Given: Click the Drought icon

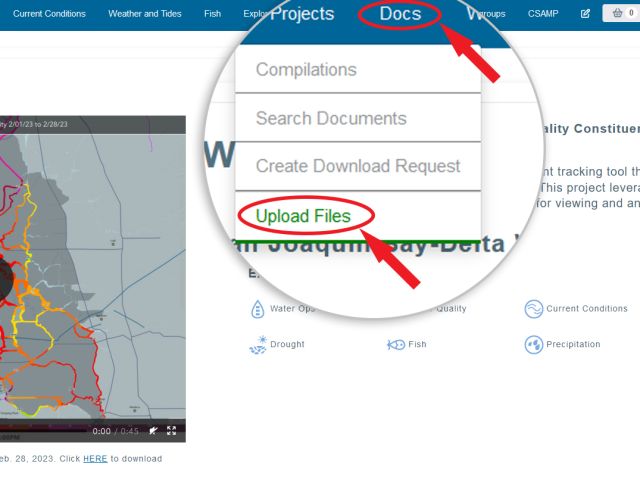Looking at the screenshot, I should coord(258,345).
